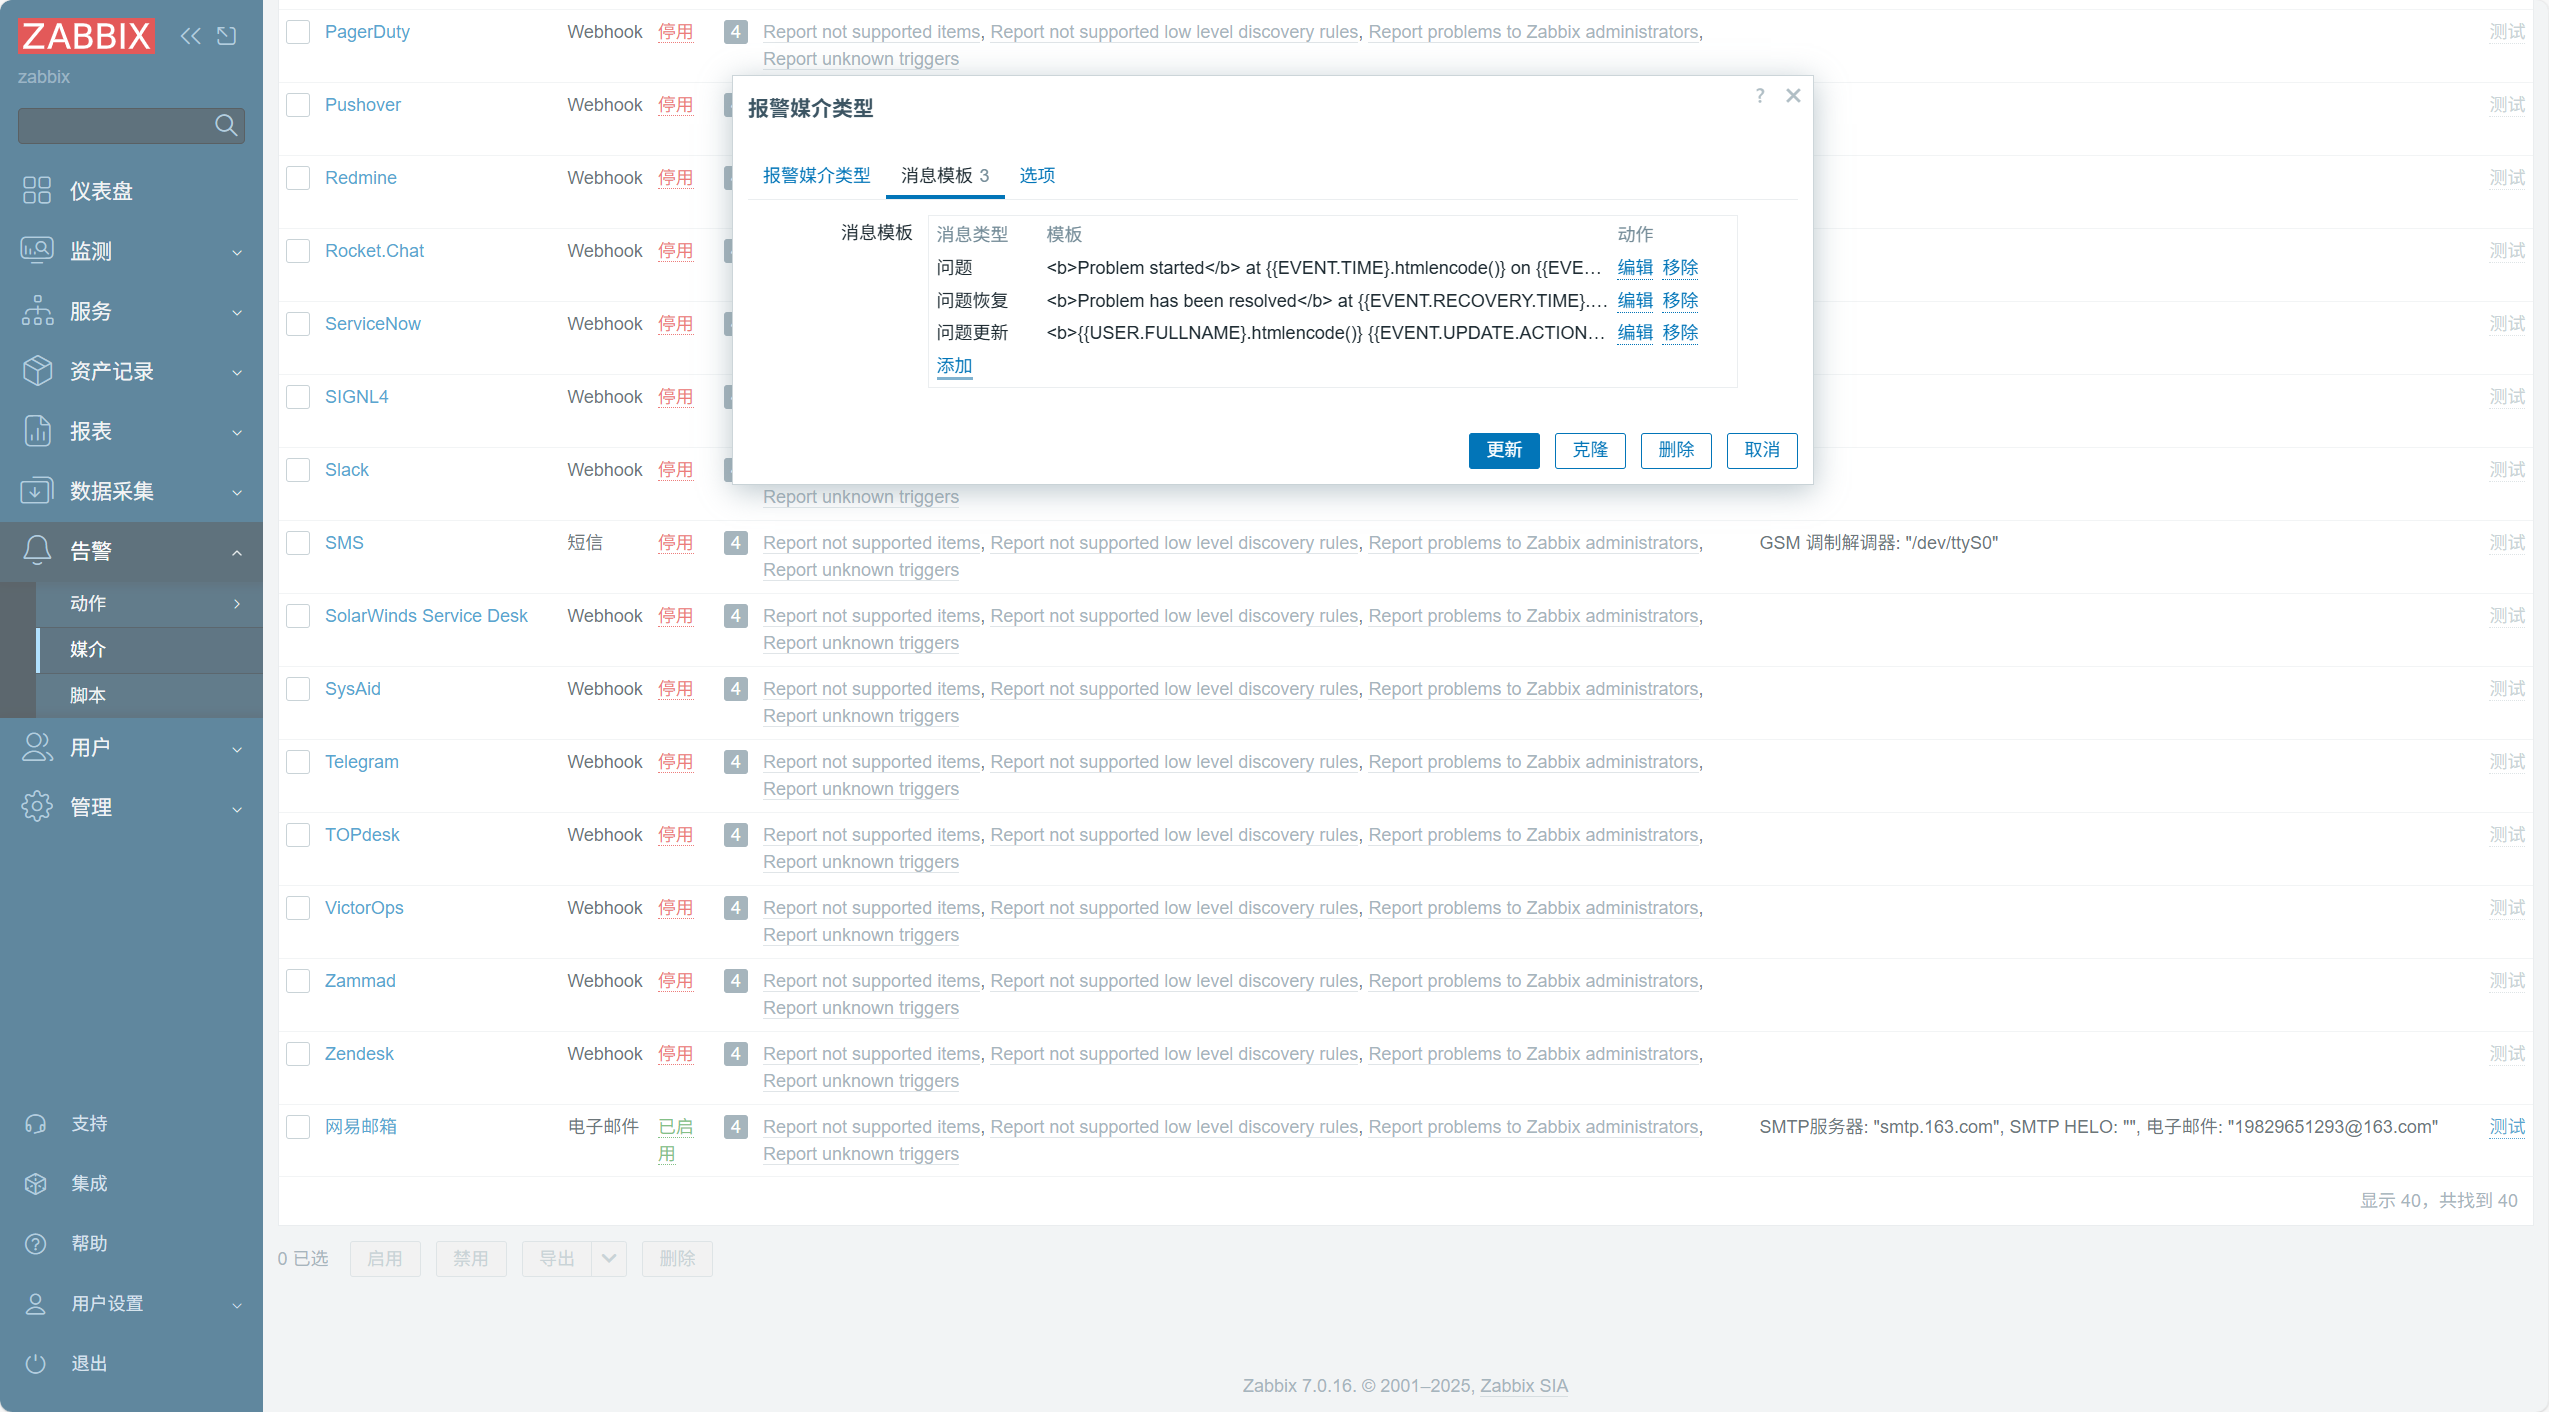Open the SolarWinds Service Desk media type

[426, 616]
